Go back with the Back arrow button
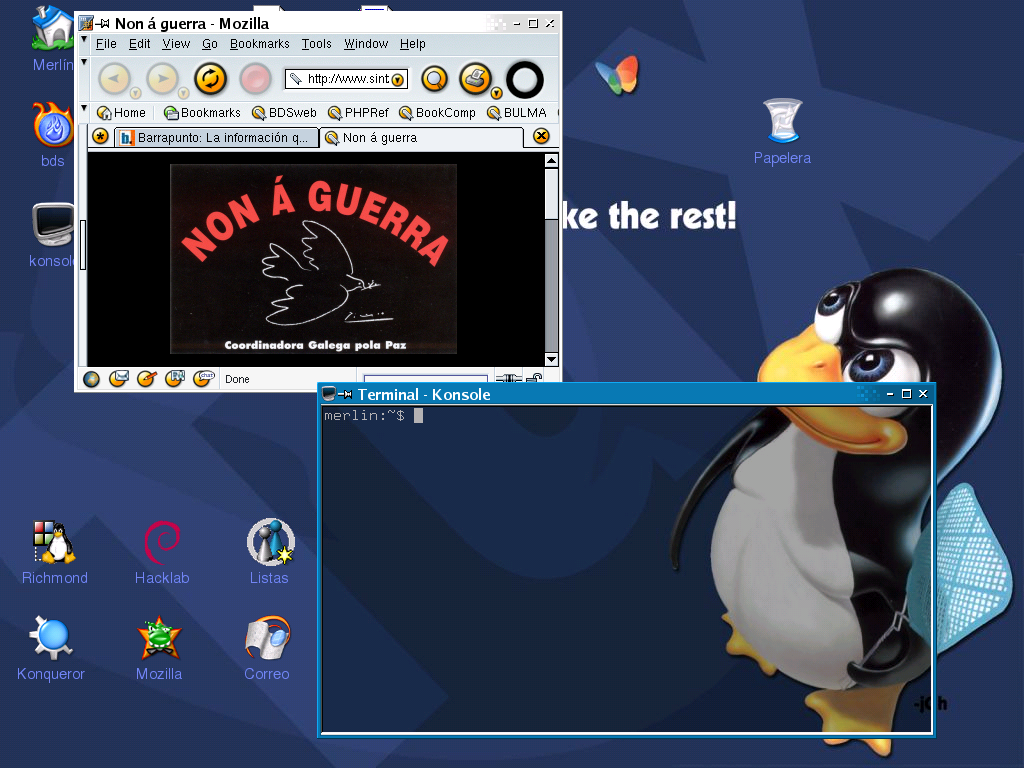Screen dimensions: 1024x768 point(114,79)
